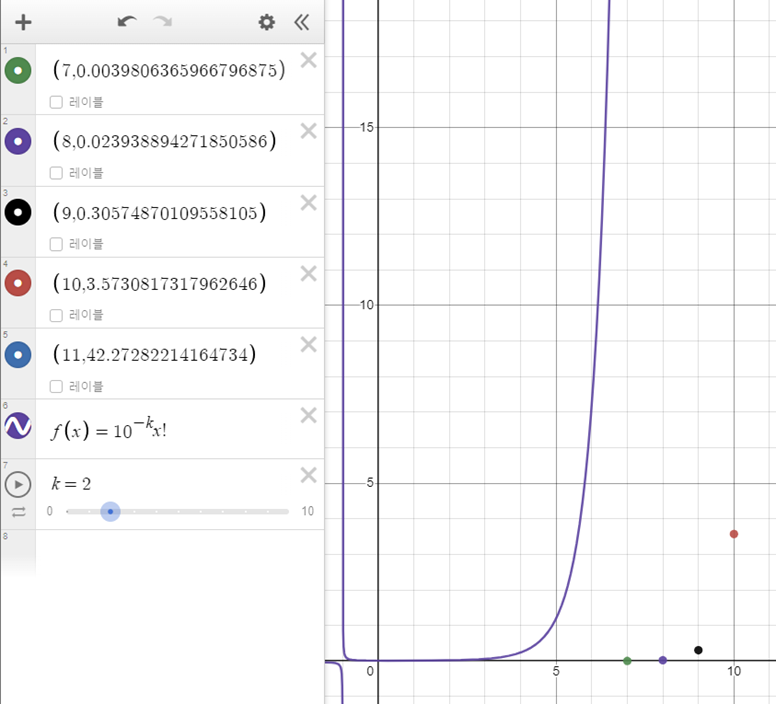Toggle blue point icon for expression 5
Screen dimensions: 776x704
click(18, 355)
